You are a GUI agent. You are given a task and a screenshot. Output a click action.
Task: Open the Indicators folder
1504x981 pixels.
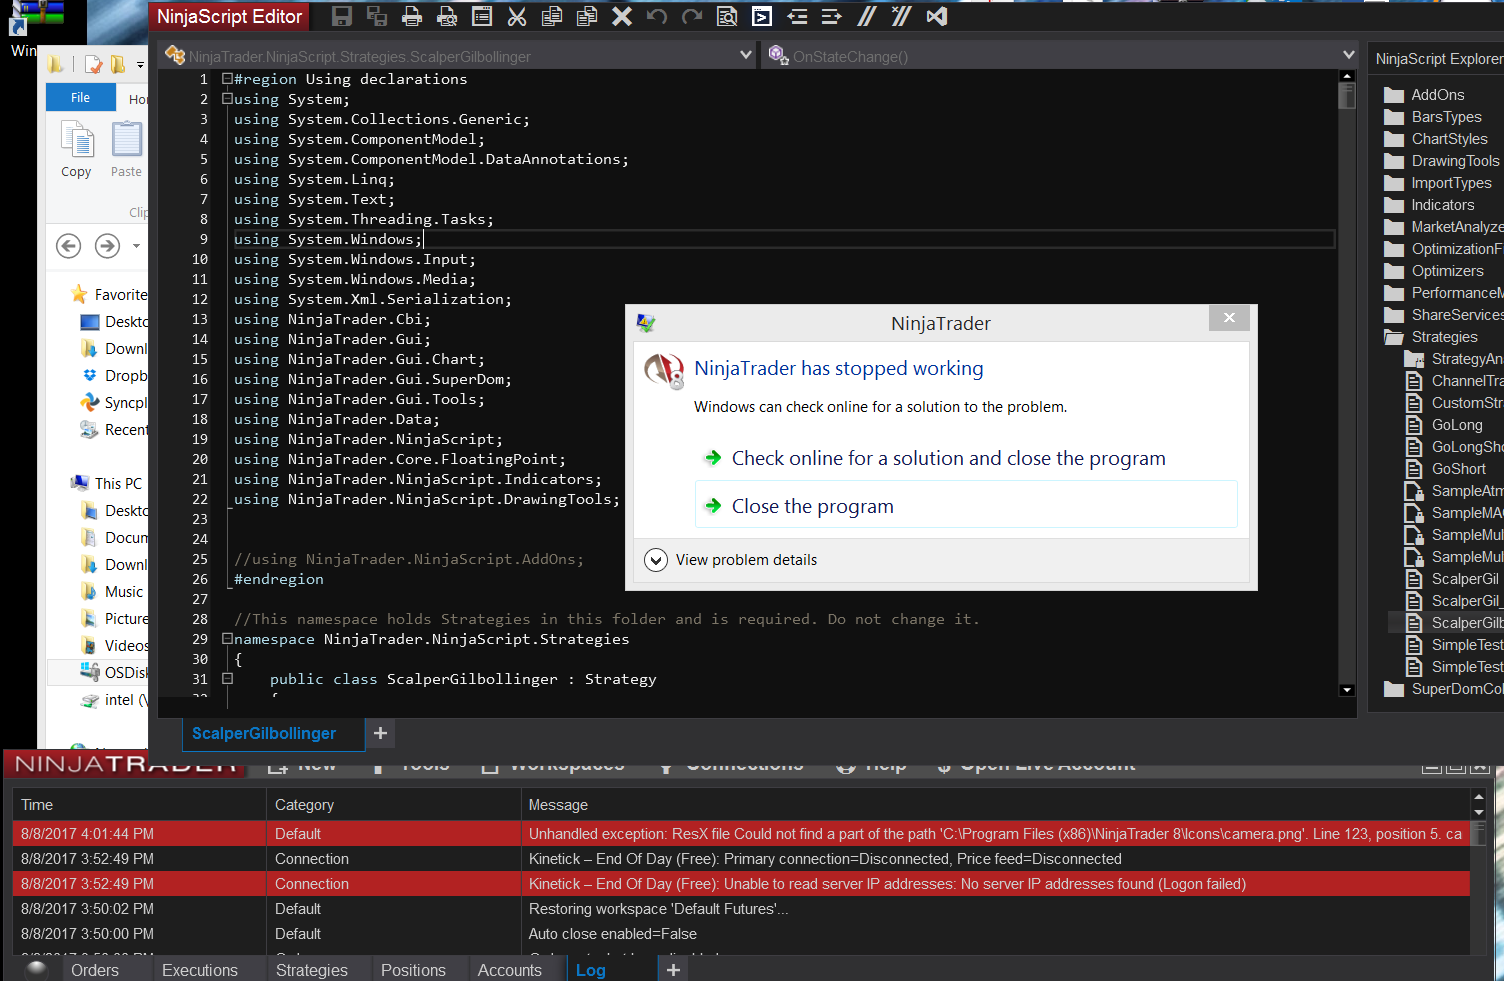pyautogui.click(x=1430, y=205)
